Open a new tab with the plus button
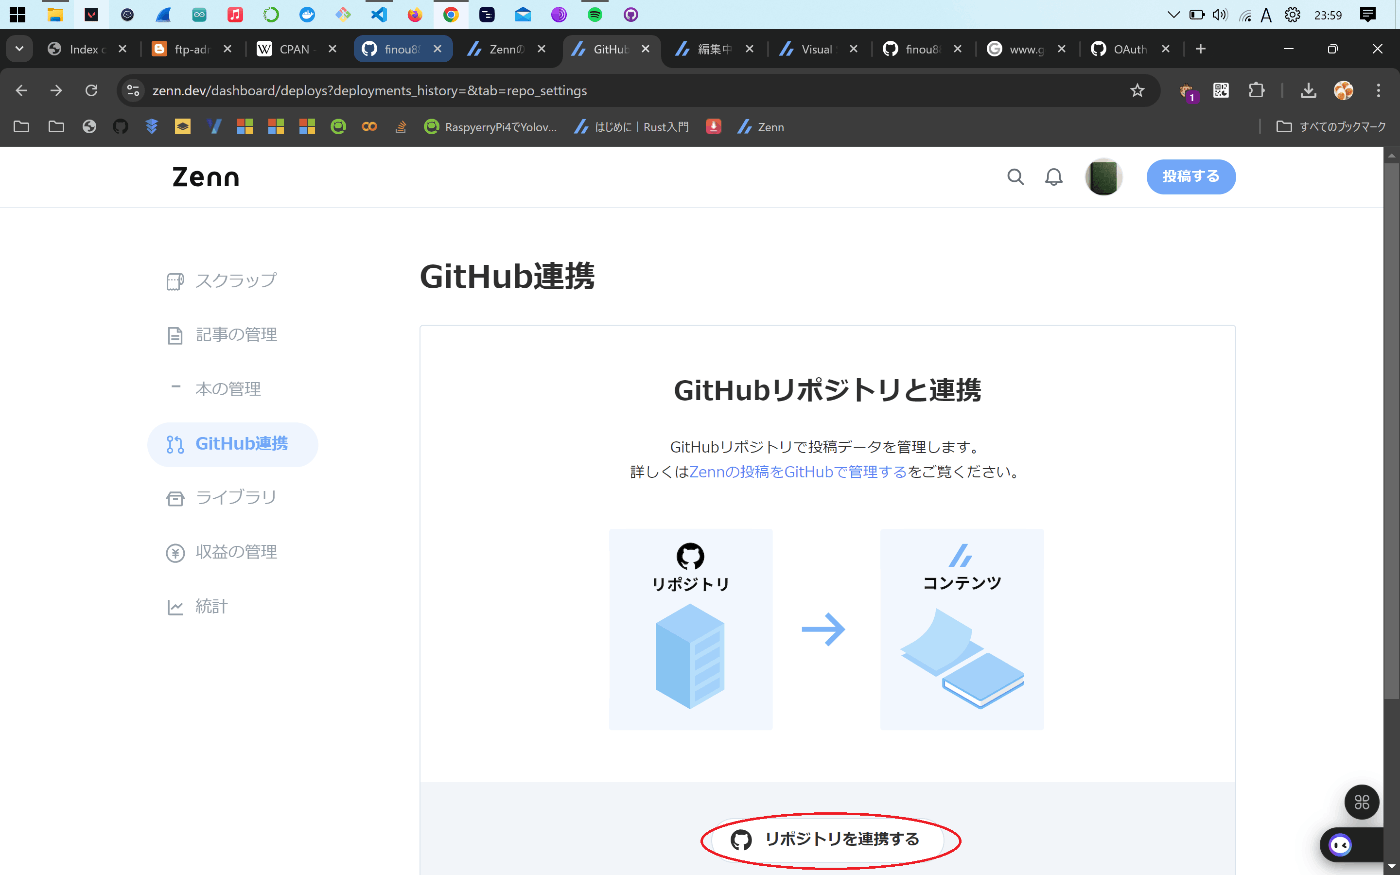This screenshot has height=875, width=1400. click(x=1201, y=49)
